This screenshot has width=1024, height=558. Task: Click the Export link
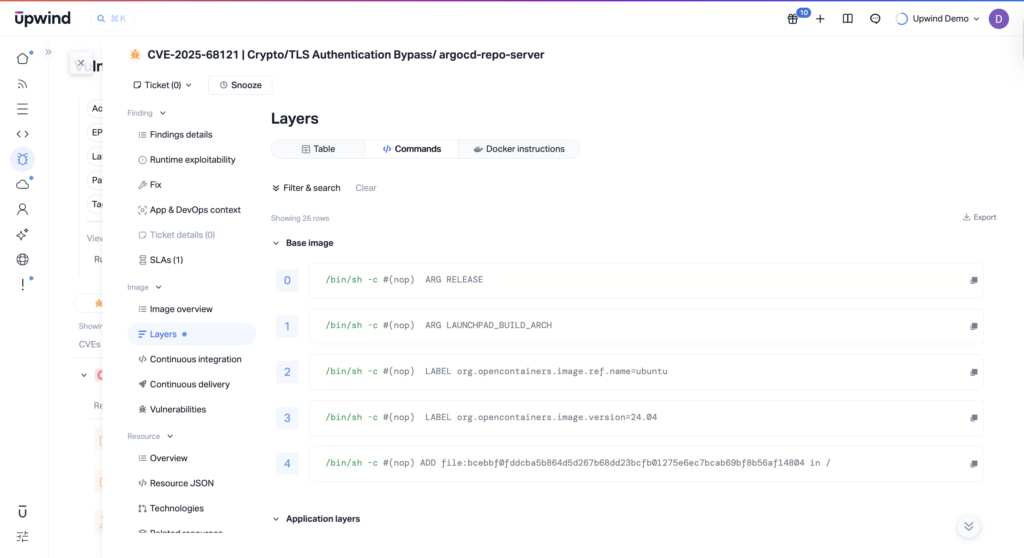coord(979,217)
